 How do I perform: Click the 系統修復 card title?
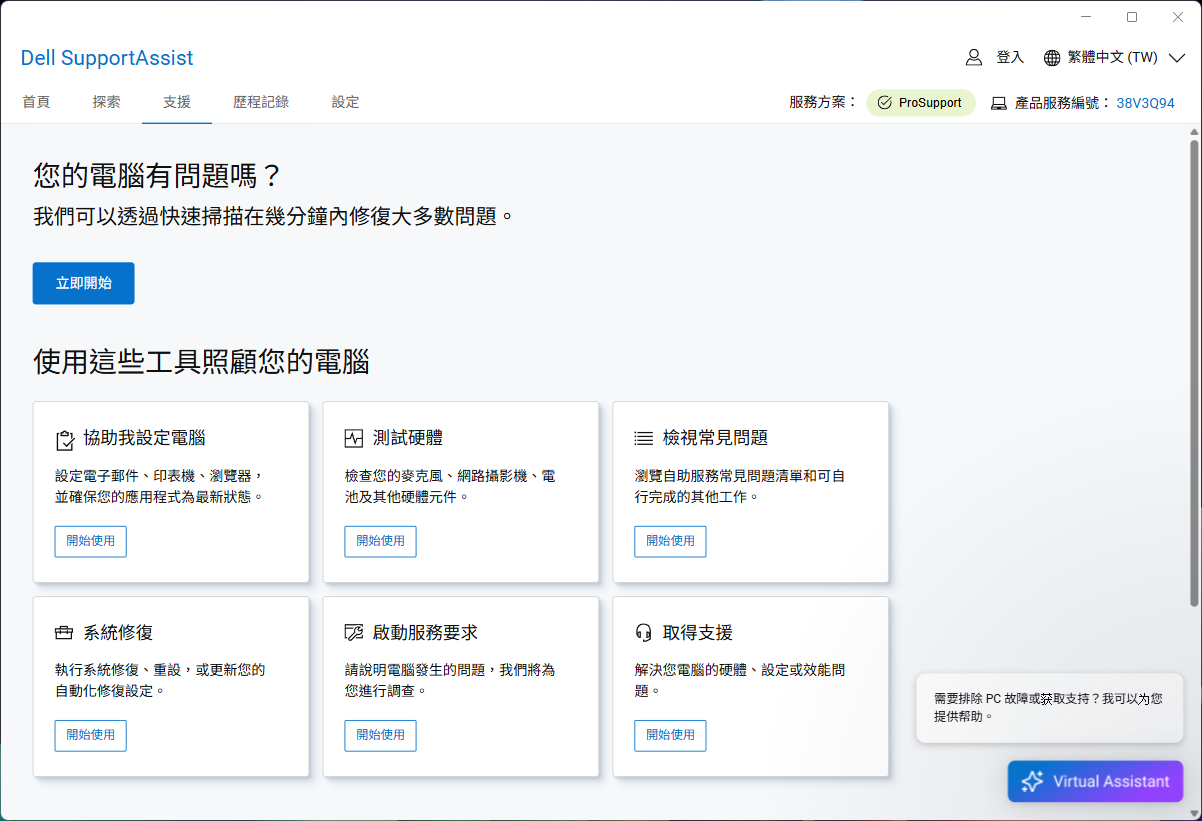118,633
